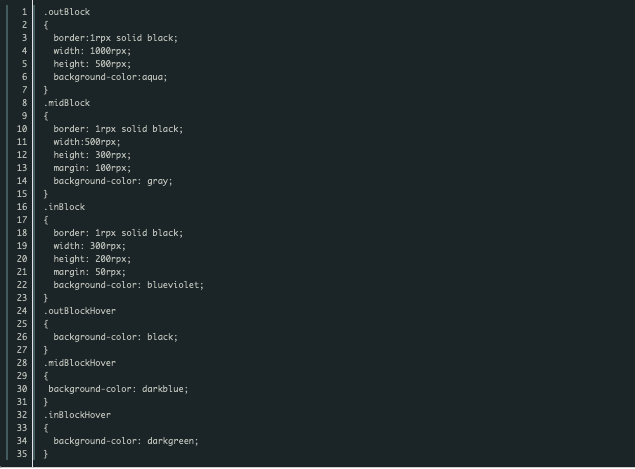Image resolution: width=635 pixels, height=469 pixels.
Task: Click the .inBlockHover selector text
Action: coord(77,414)
